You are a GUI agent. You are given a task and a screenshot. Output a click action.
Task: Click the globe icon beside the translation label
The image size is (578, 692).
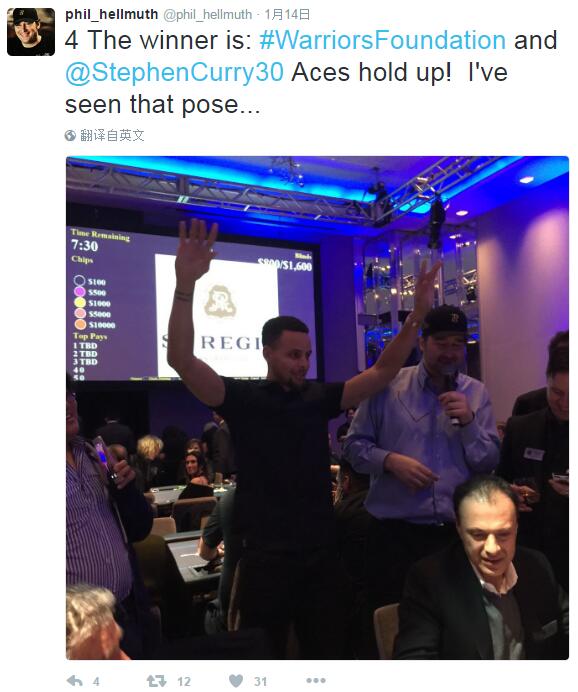point(70,135)
